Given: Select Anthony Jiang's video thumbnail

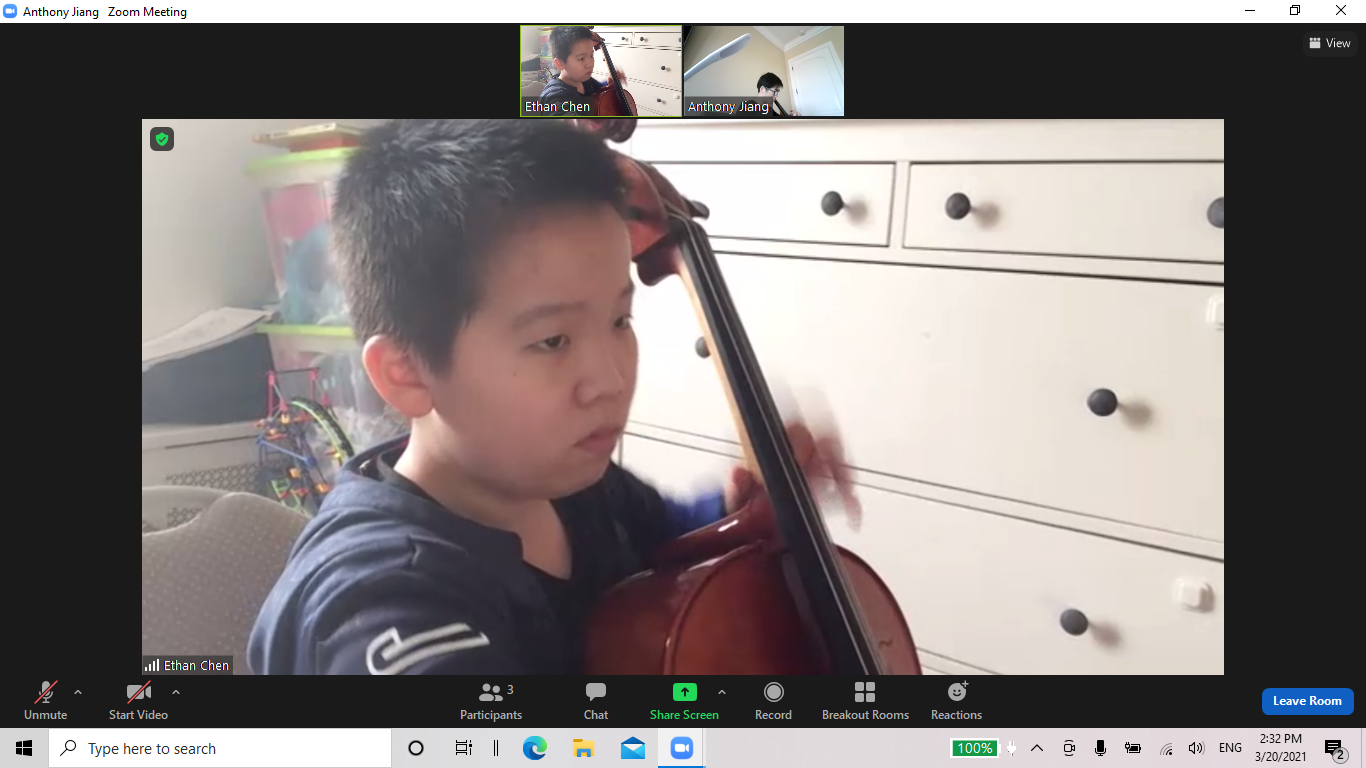Looking at the screenshot, I should pos(764,71).
